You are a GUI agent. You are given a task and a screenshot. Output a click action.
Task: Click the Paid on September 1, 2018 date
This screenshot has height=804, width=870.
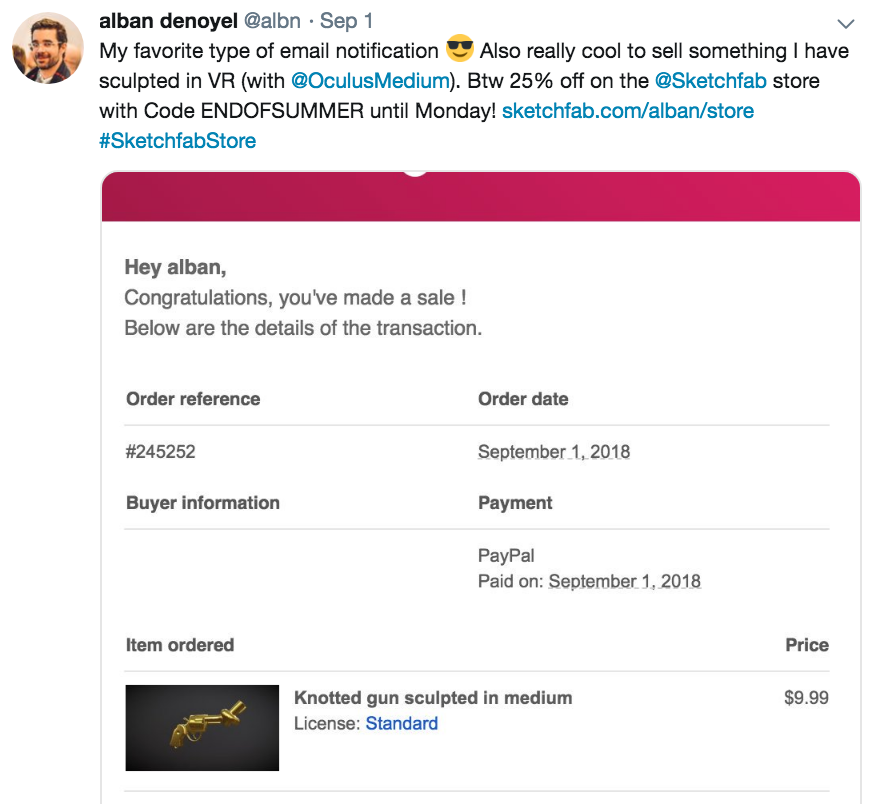624,581
